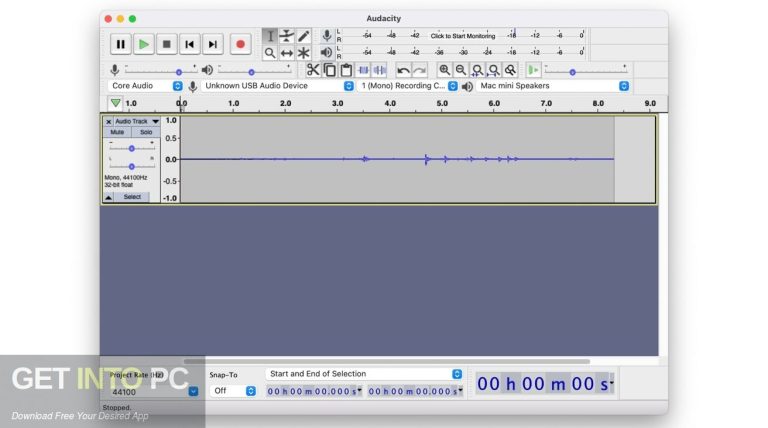Image resolution: width=768 pixels, height=428 pixels.
Task: Open the Core Audio host dropdown
Action: point(145,86)
